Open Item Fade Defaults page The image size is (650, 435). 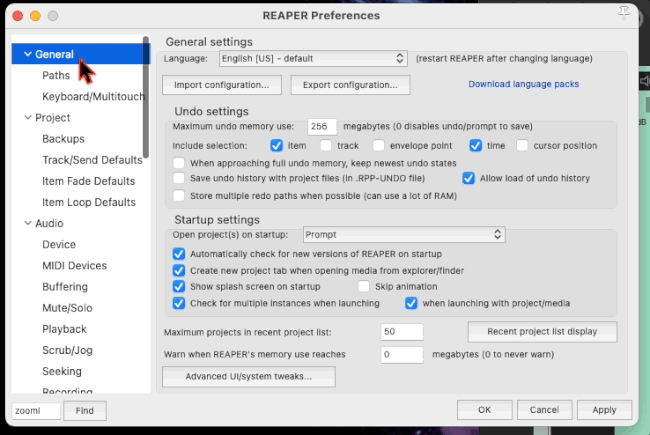[88, 181]
